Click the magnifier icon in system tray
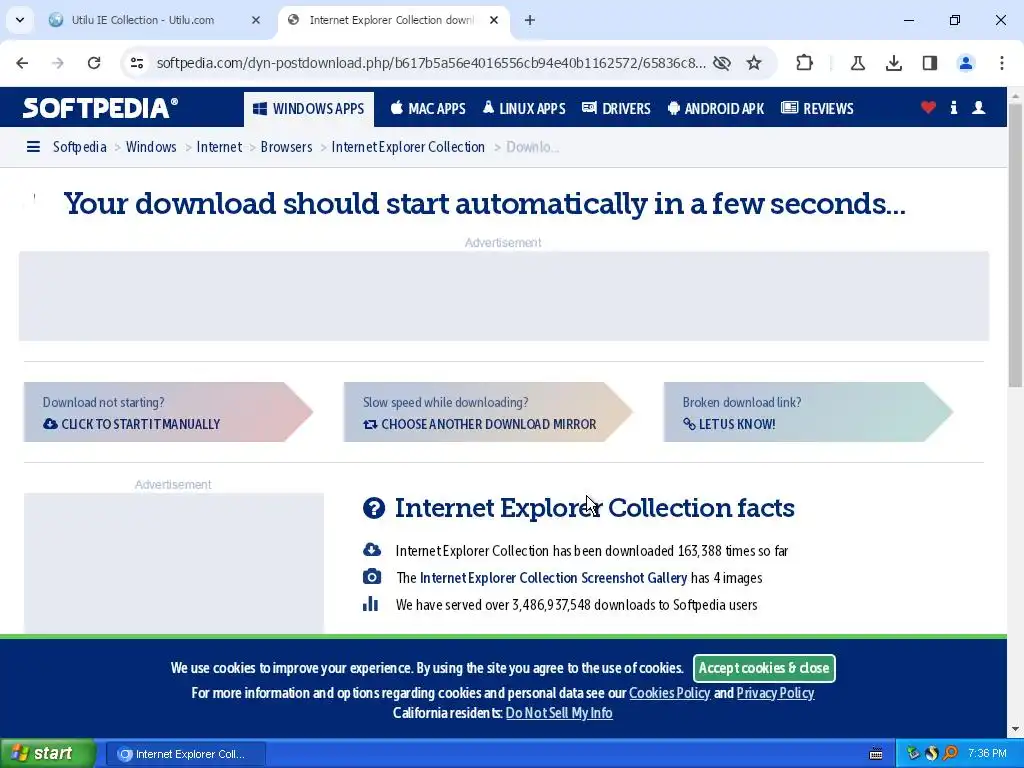Image resolution: width=1024 pixels, height=768 pixels. [950, 754]
